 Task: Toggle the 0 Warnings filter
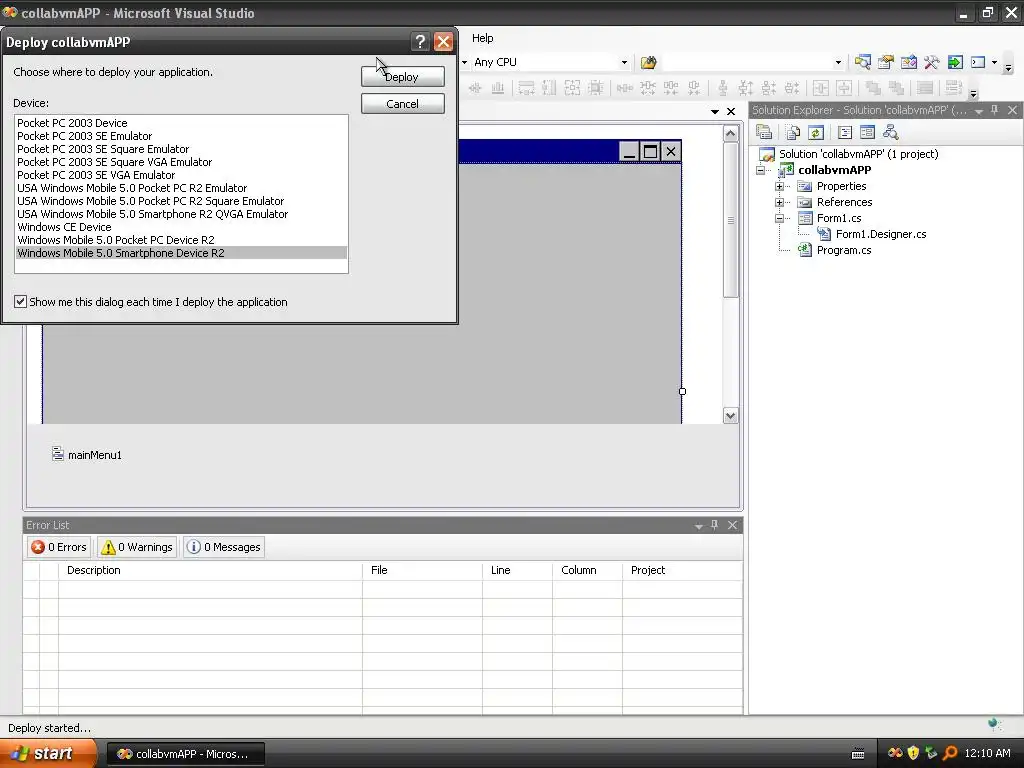pyautogui.click(x=136, y=547)
